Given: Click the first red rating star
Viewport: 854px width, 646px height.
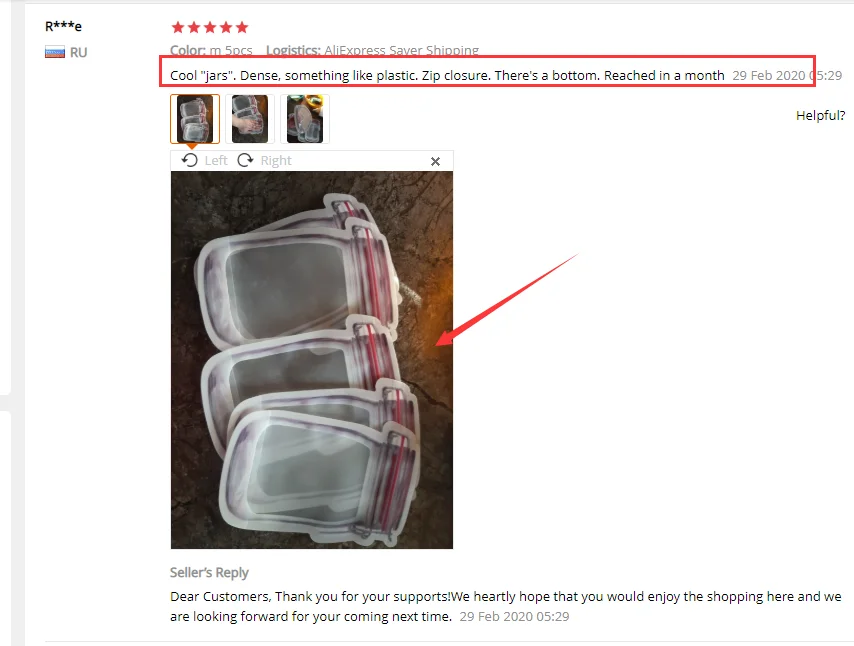Looking at the screenshot, I should 178,27.
